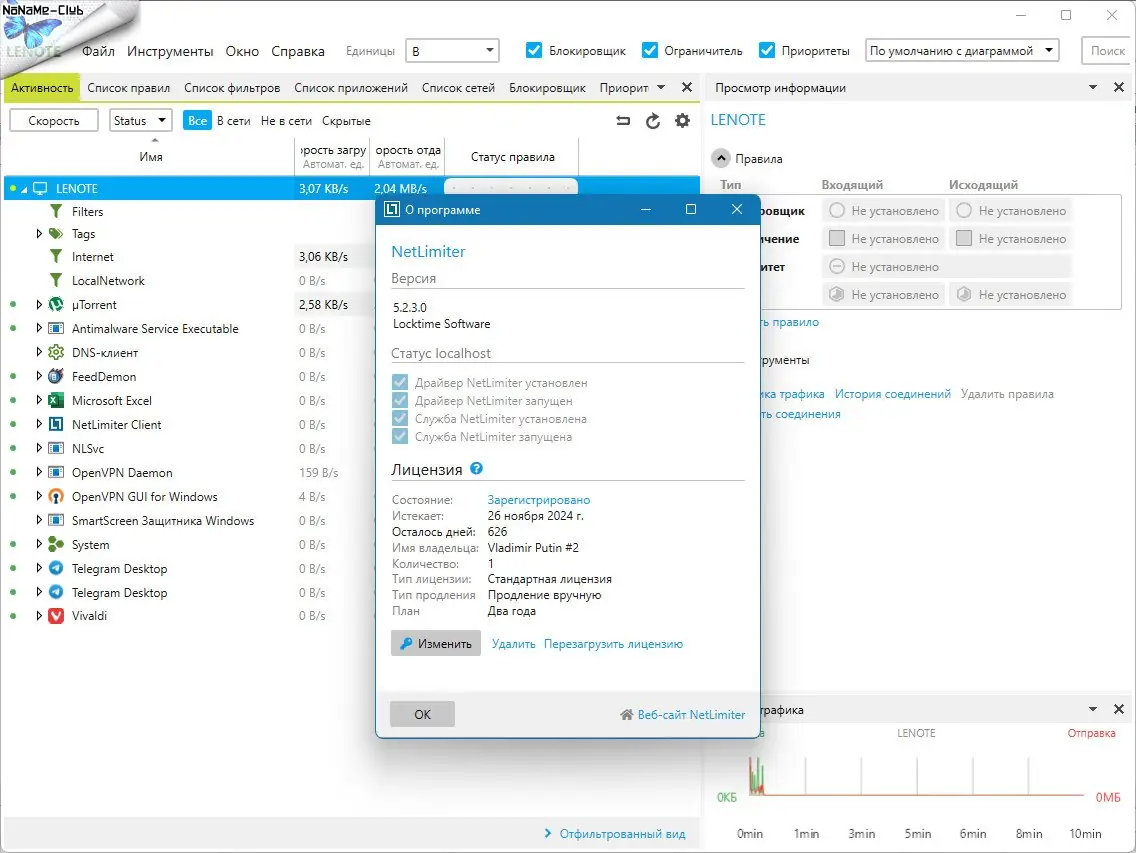Click the swap arrows icon in activity toolbar
The width and height of the screenshot is (1136, 853).
(623, 121)
